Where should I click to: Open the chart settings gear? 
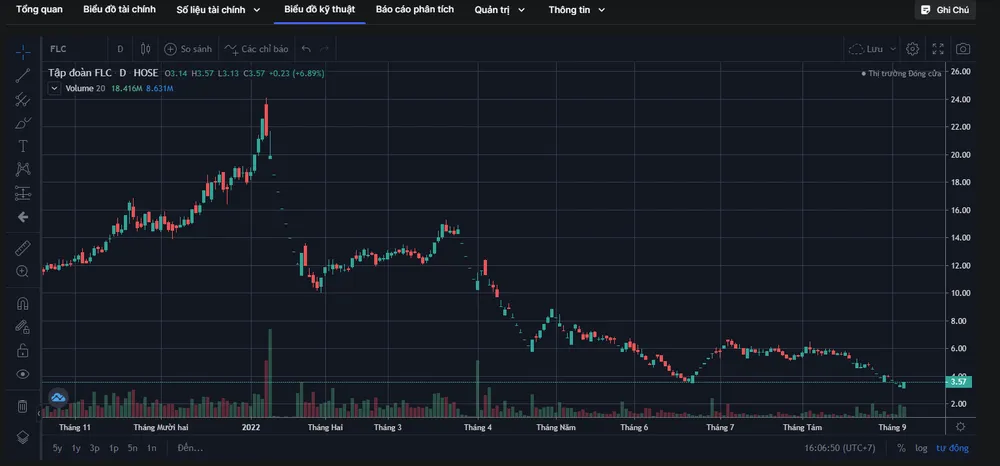pyautogui.click(x=912, y=48)
